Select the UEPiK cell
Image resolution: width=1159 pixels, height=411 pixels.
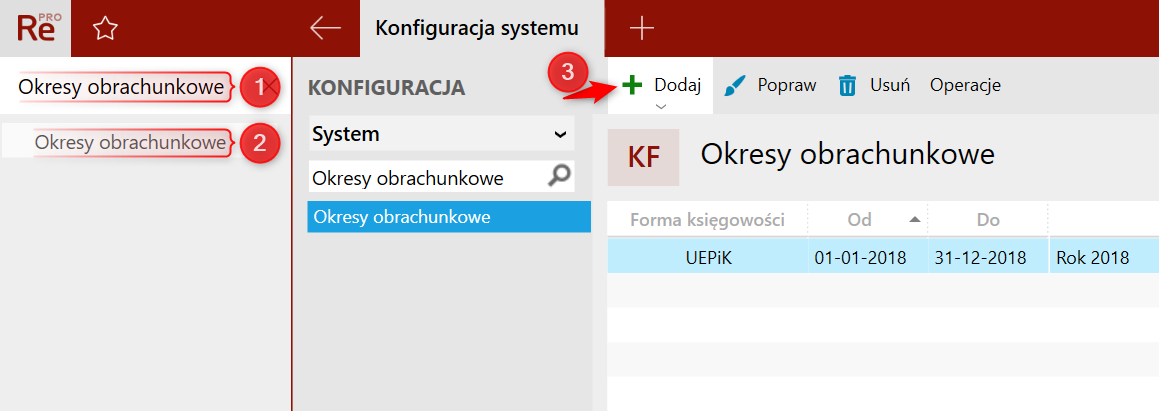coord(707,257)
